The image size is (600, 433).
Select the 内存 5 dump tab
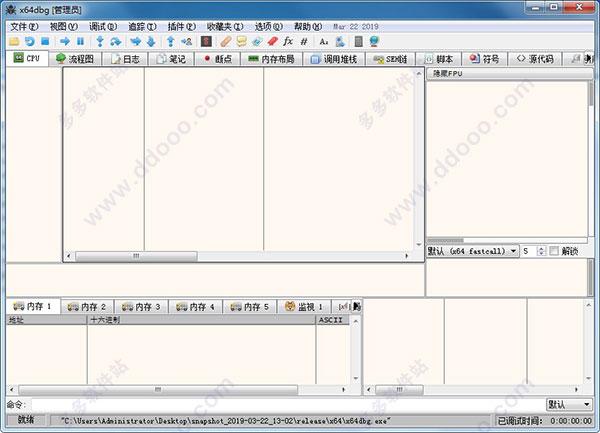point(250,307)
